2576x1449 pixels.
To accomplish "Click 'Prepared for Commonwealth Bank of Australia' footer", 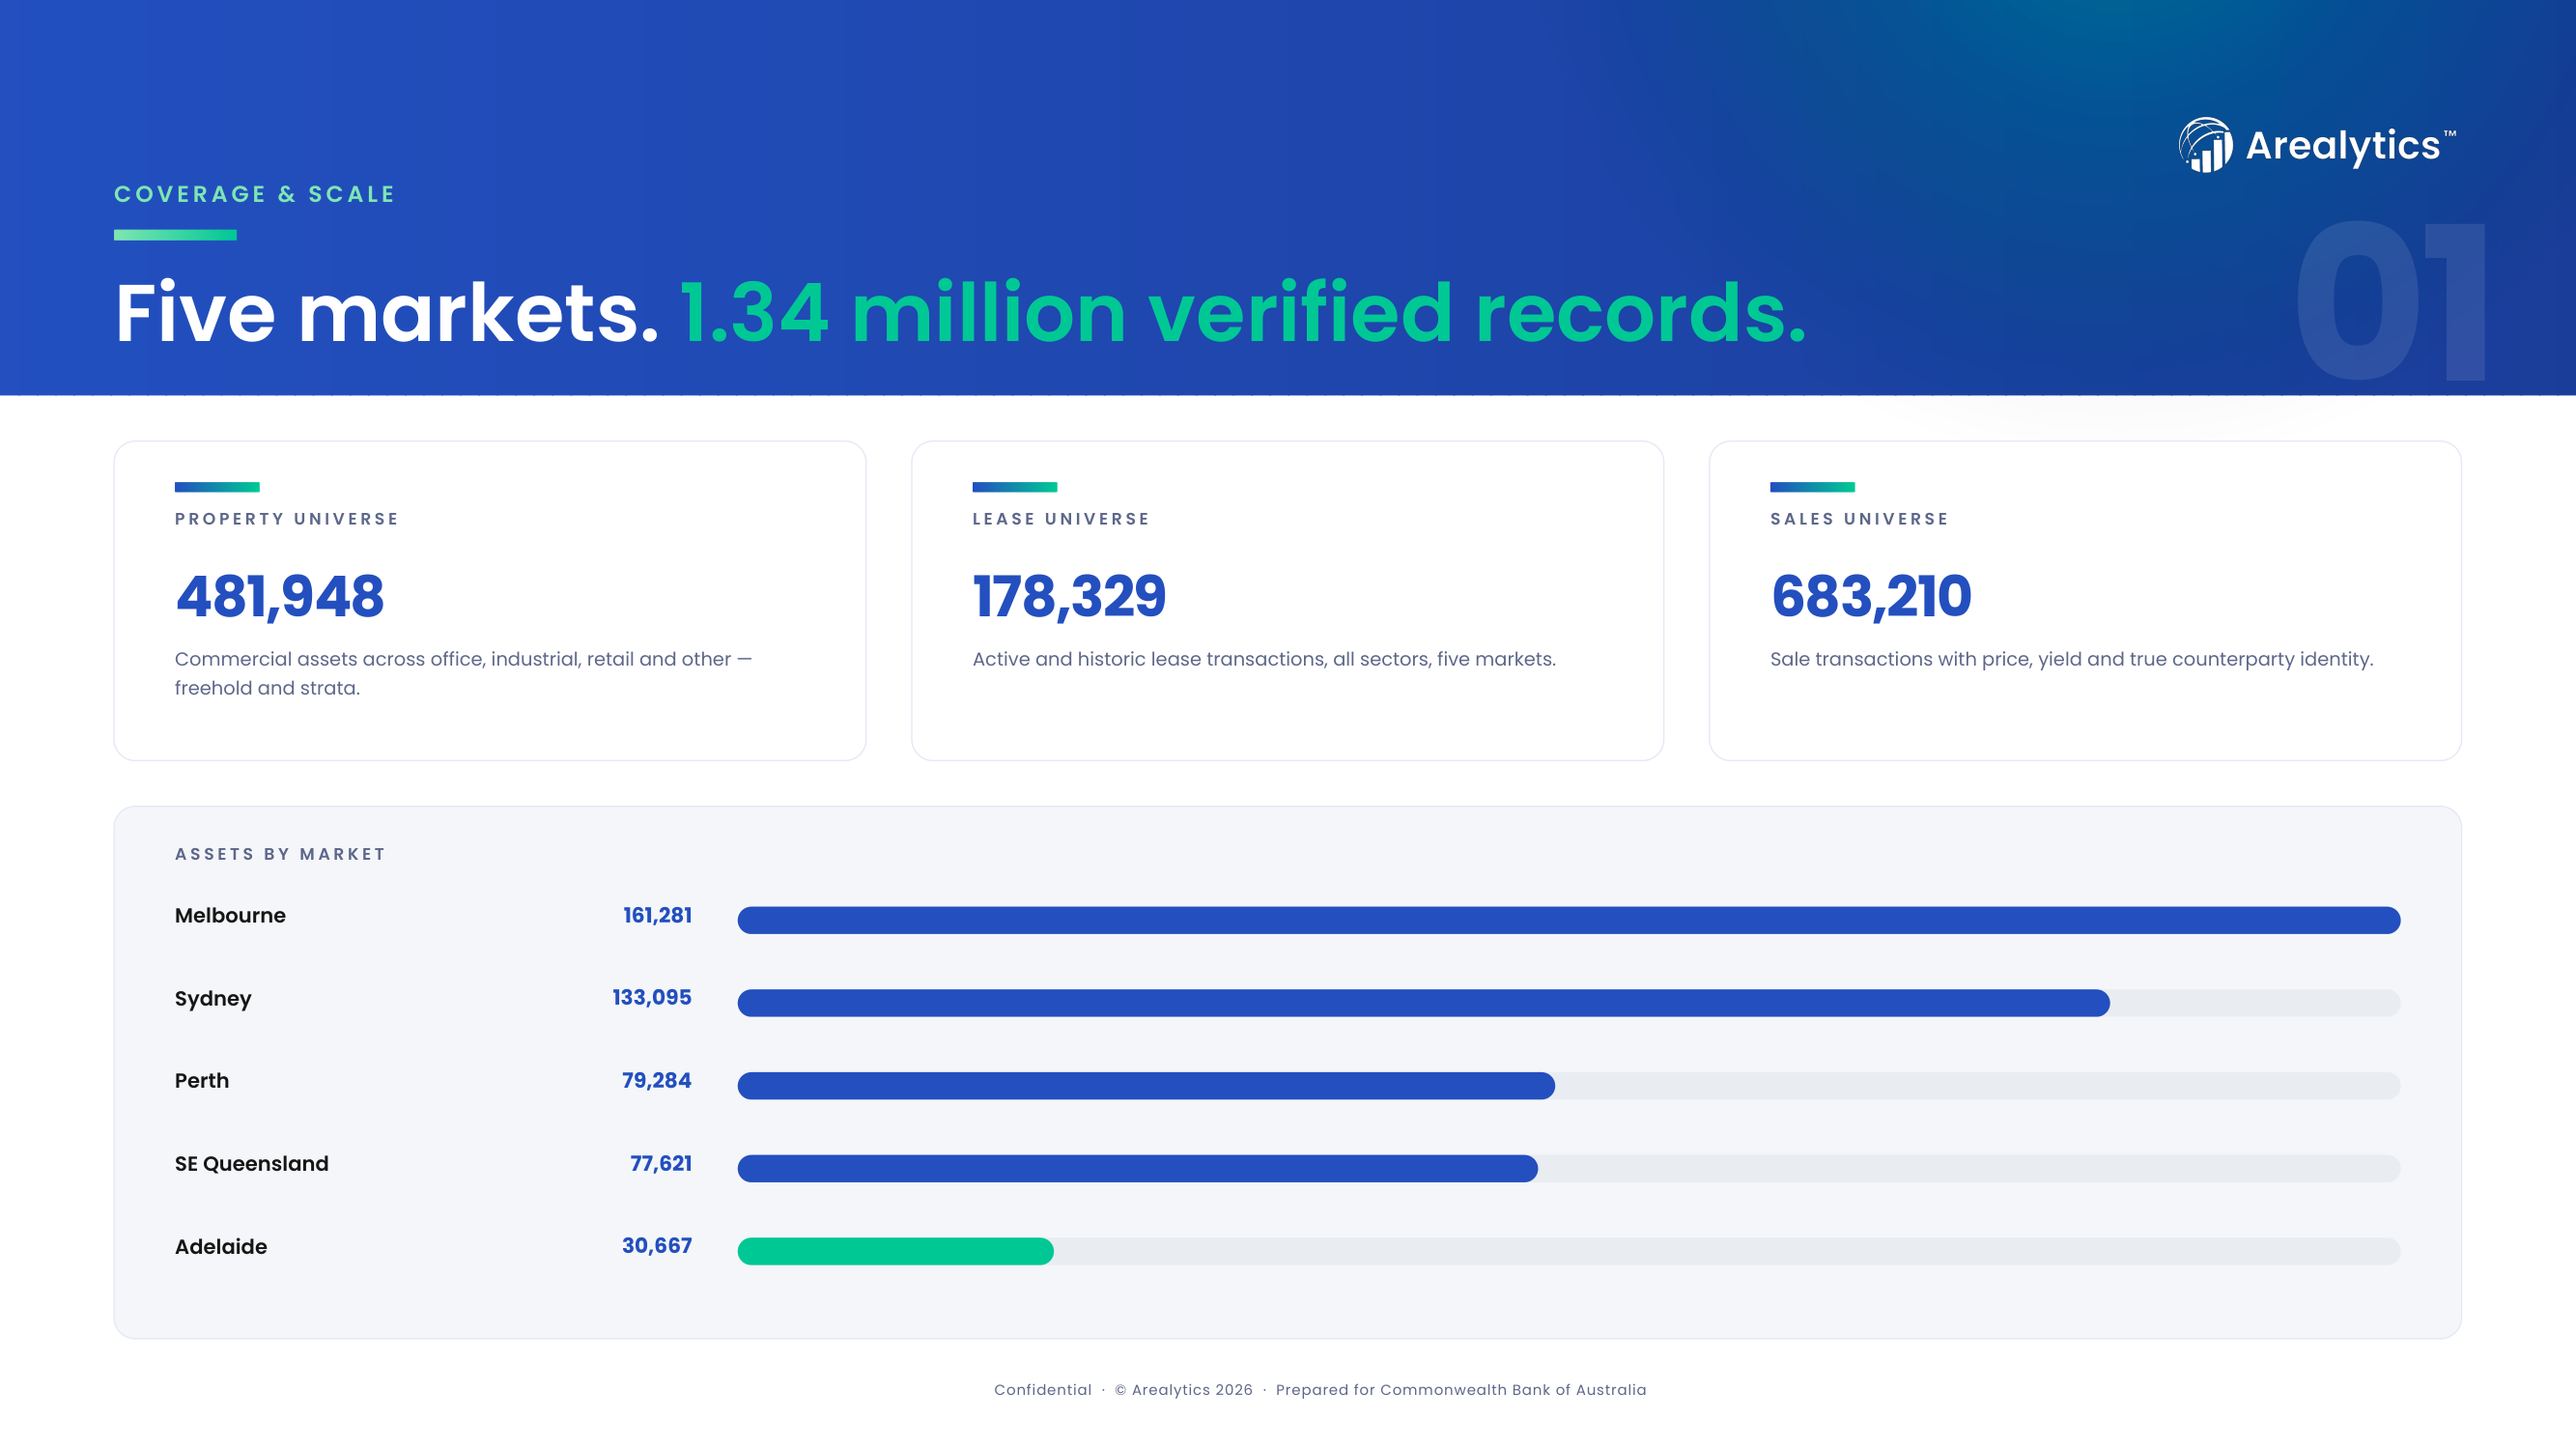I will coord(1461,1390).
